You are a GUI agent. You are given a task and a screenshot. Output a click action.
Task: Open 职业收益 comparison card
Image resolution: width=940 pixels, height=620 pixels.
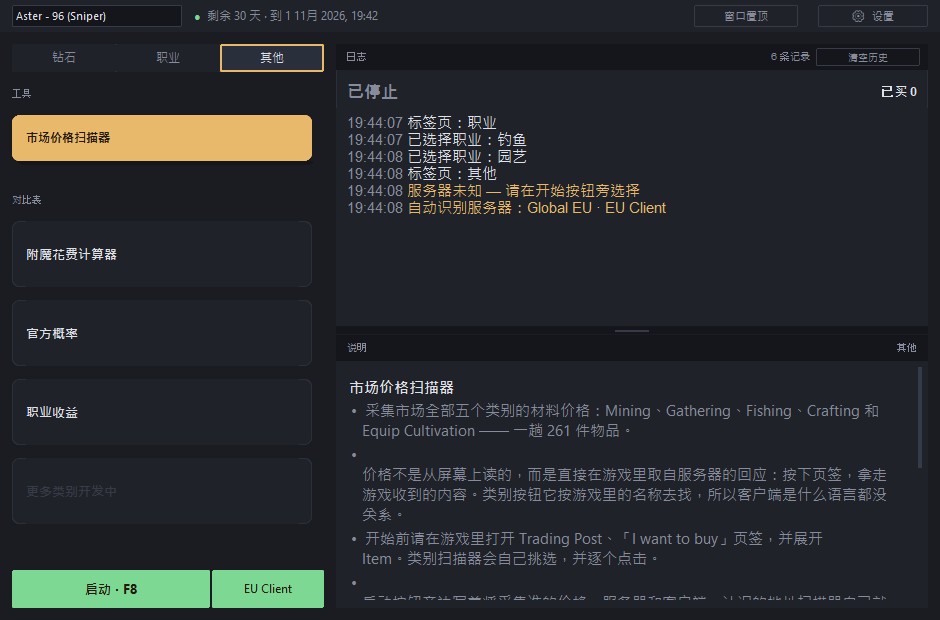(x=162, y=412)
